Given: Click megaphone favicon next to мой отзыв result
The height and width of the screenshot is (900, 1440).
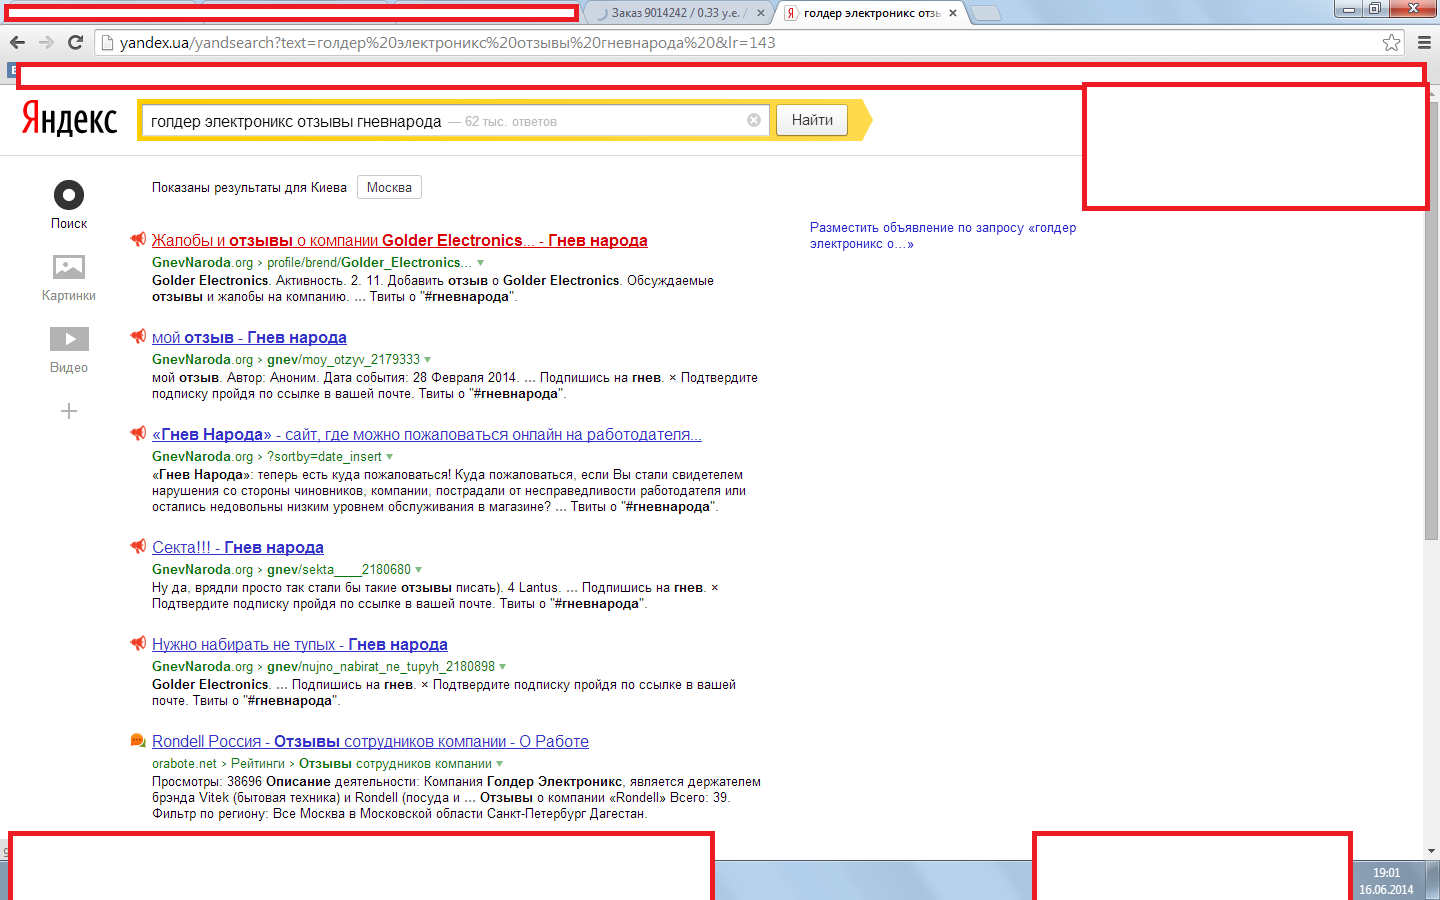Looking at the screenshot, I should (x=138, y=336).
